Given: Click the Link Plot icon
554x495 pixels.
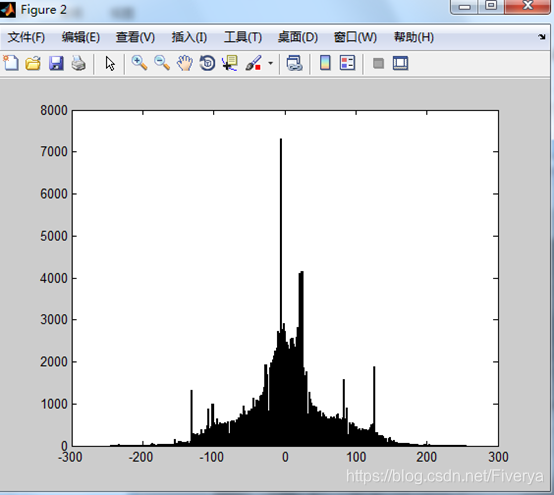Looking at the screenshot, I should pyautogui.click(x=294, y=64).
